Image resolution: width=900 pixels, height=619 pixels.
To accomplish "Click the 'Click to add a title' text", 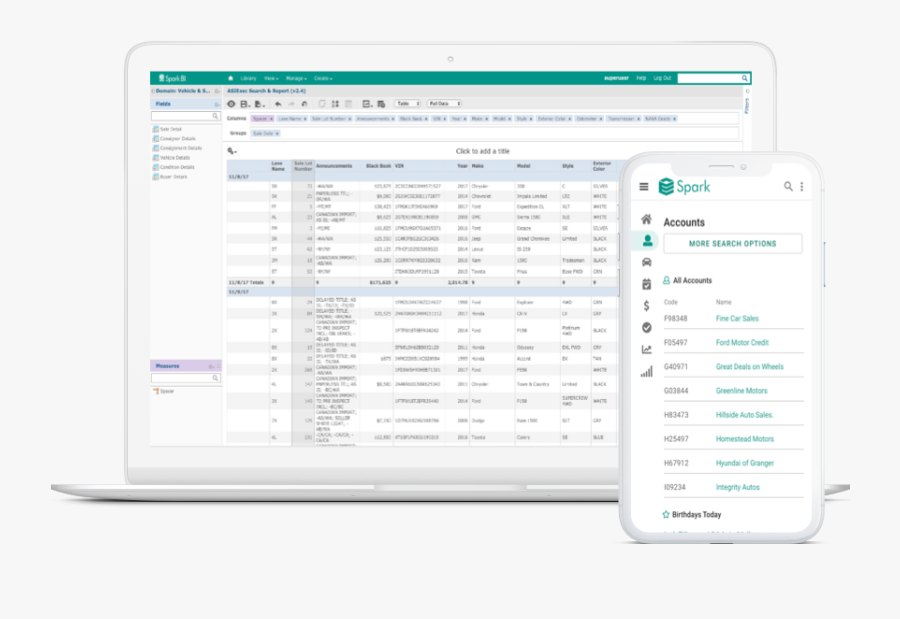I will (482, 151).
